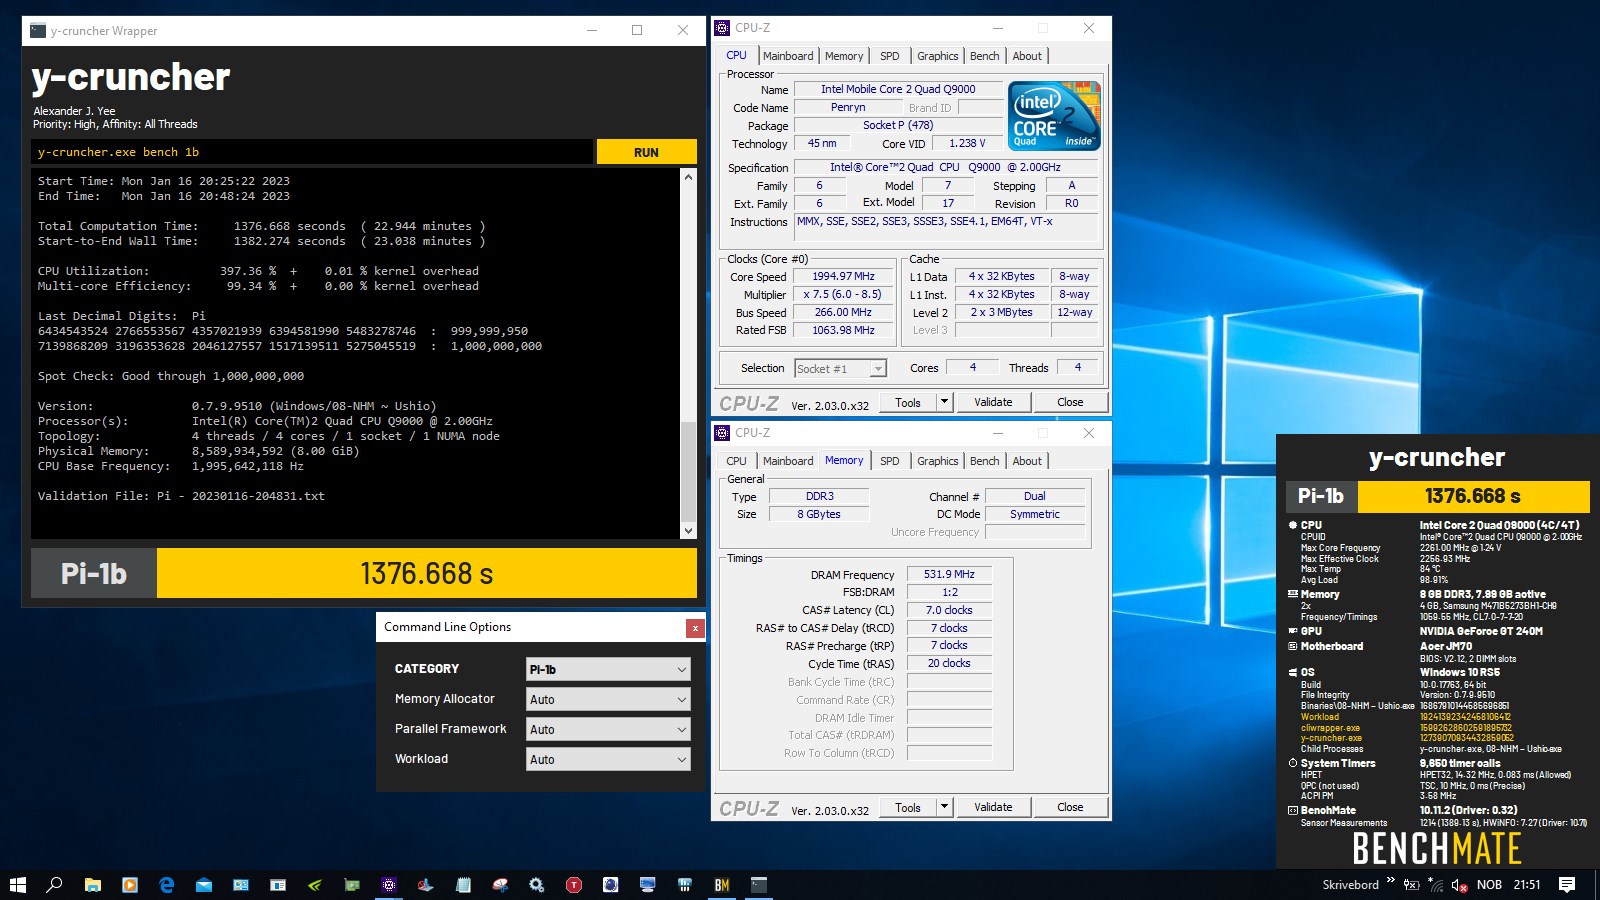Switch to CPU tab in lower CPU-Z window
This screenshot has width=1600, height=900.
point(737,461)
